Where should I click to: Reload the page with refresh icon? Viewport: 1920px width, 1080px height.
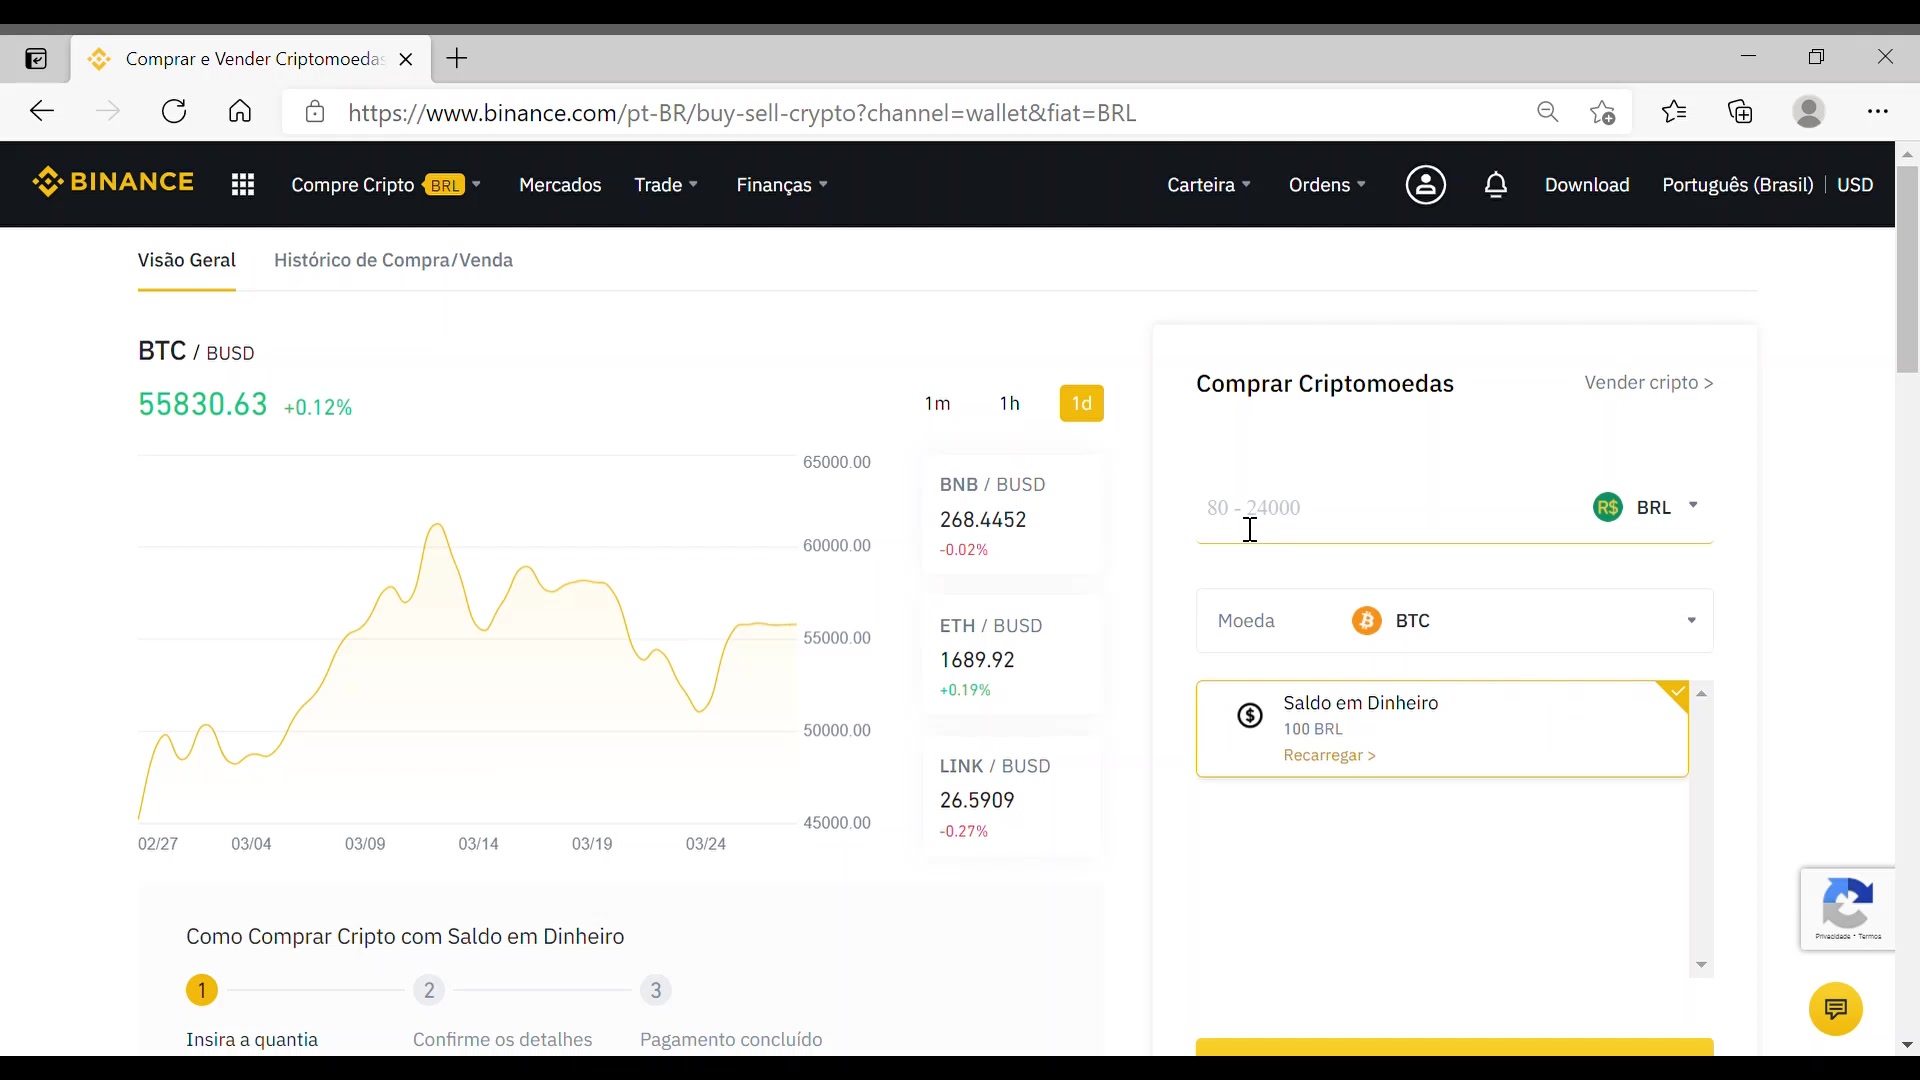[174, 111]
